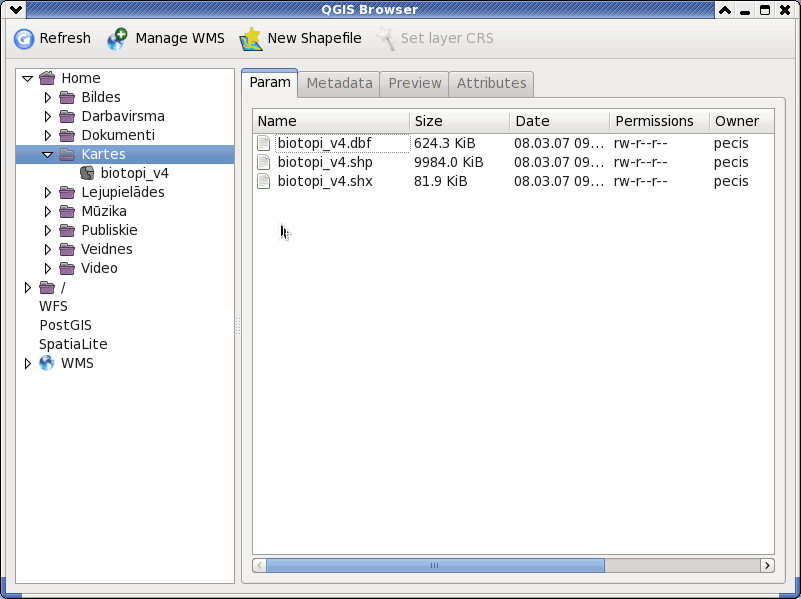
Task: Switch to the Attributes tab
Action: [491, 84]
